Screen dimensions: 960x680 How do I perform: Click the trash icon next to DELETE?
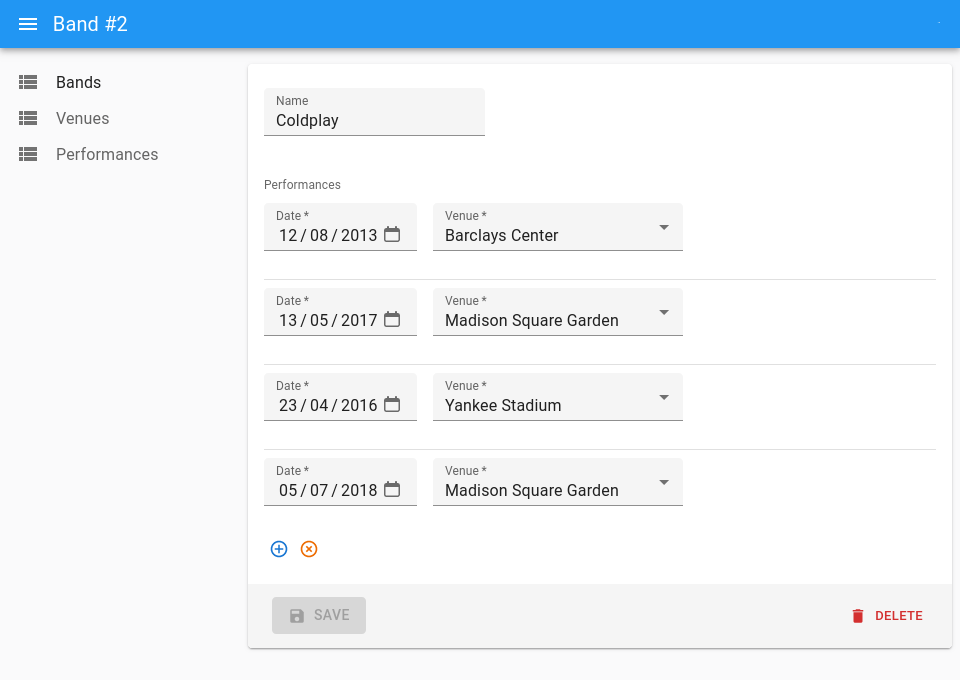857,615
